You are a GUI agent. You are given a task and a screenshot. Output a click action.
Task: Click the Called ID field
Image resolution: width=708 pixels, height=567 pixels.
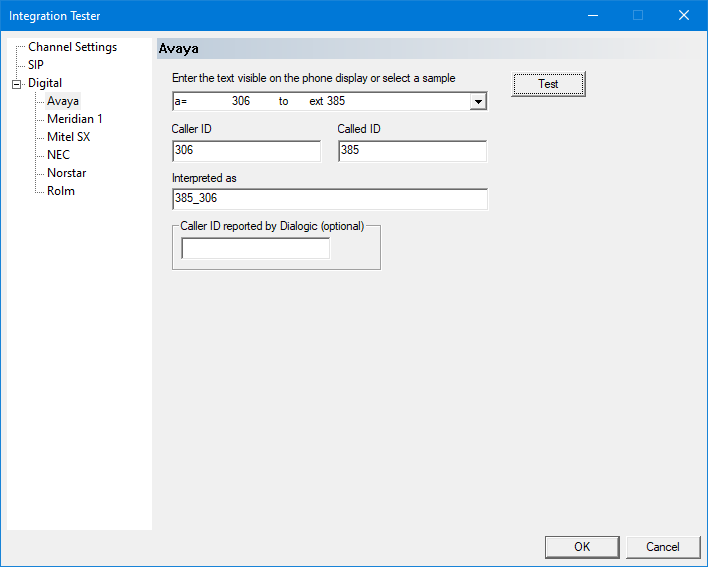(x=412, y=151)
